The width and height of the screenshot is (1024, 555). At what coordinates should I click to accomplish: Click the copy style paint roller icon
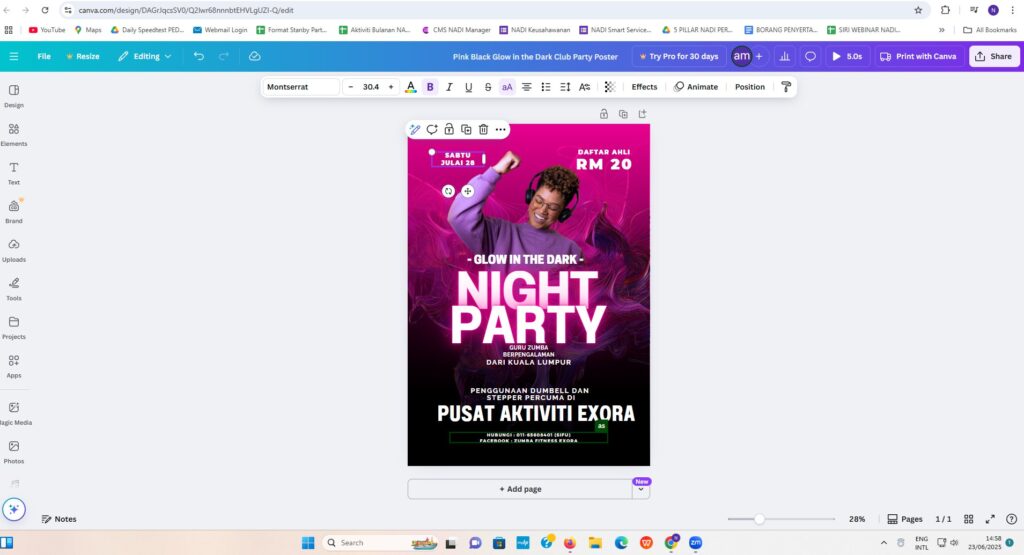[x=785, y=87]
